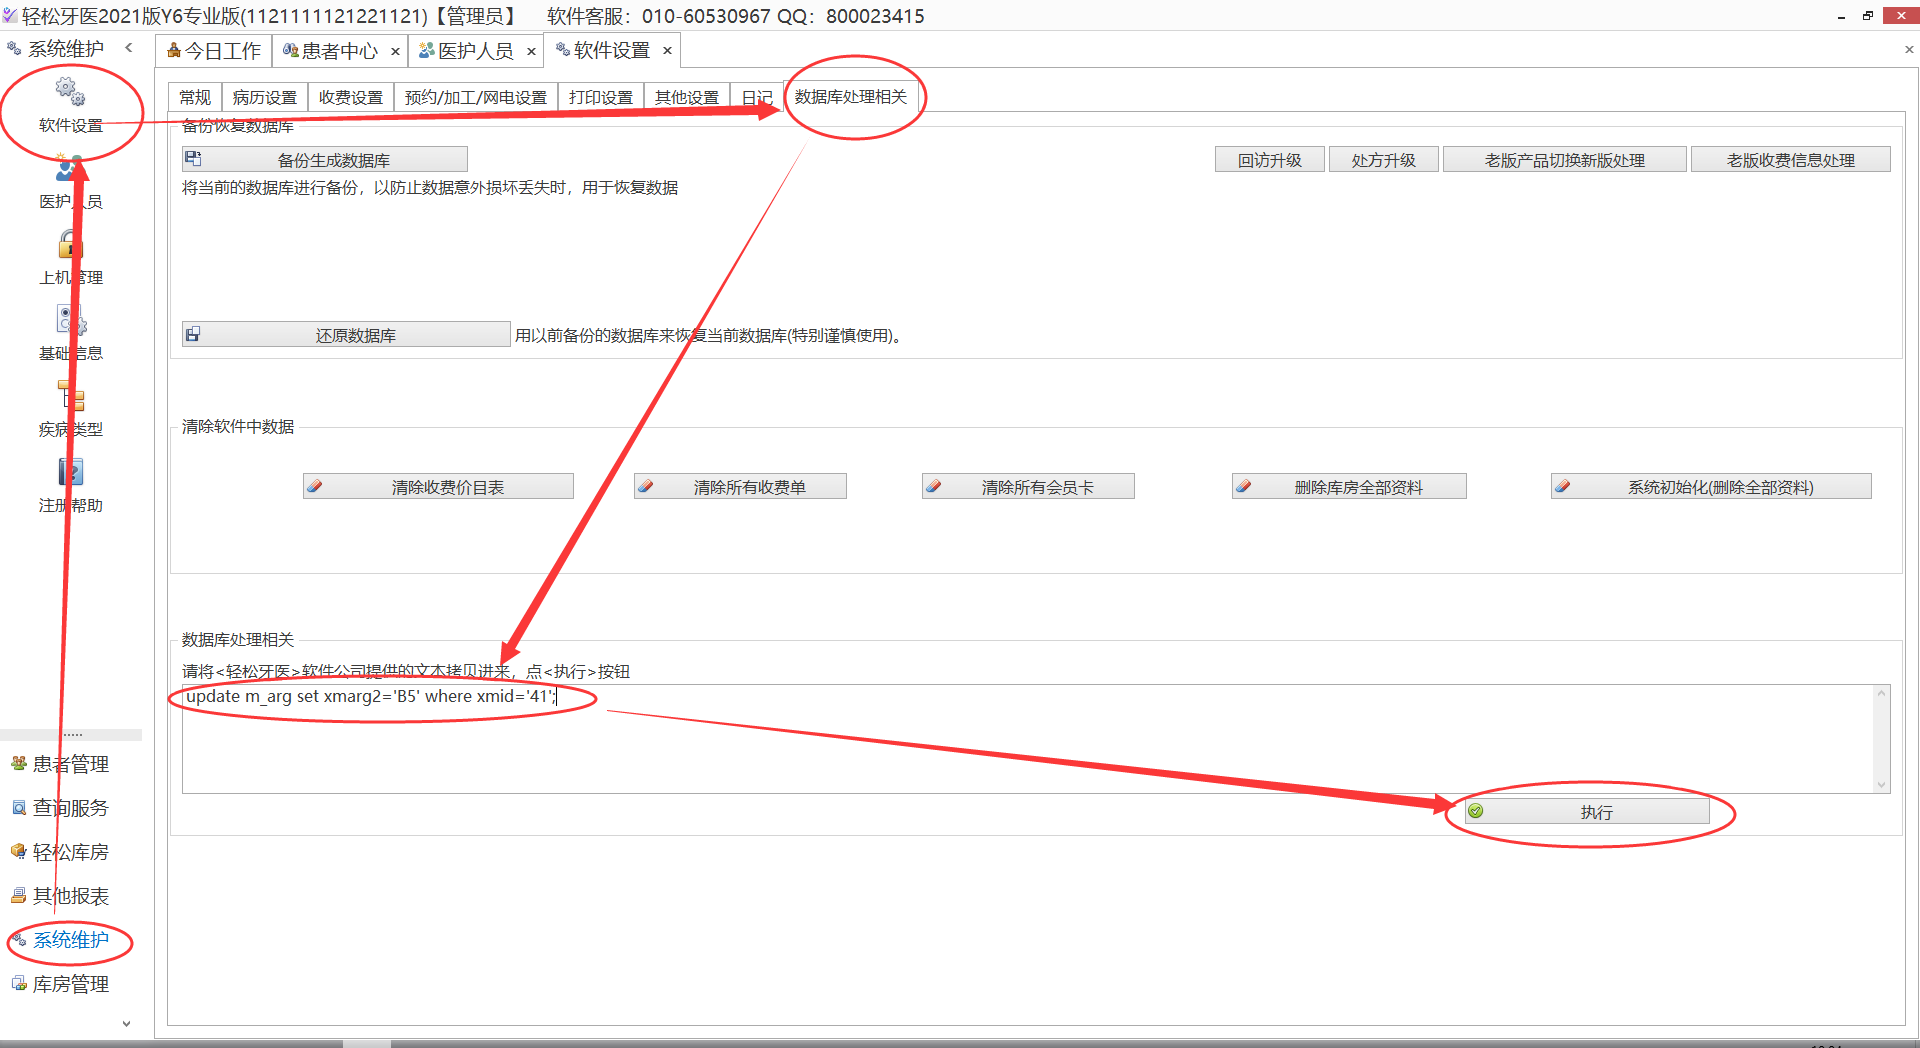
Task: Open the 医护人员 sidebar icon
Action: 70,168
